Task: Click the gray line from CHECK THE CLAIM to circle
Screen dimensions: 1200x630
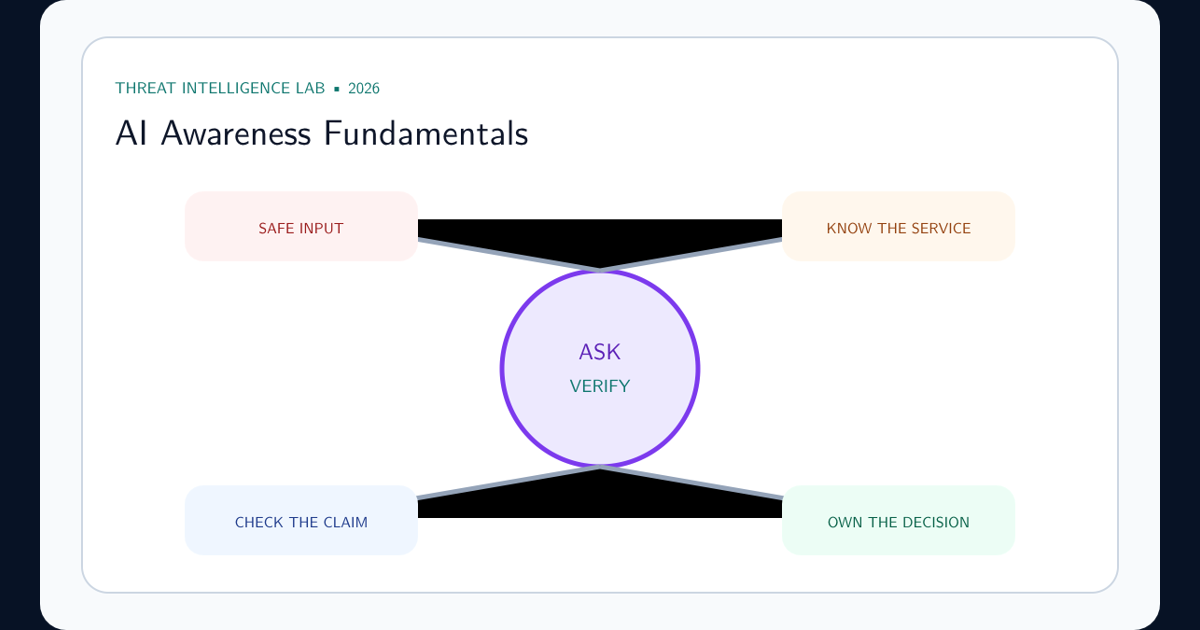Action: pyautogui.click(x=509, y=482)
